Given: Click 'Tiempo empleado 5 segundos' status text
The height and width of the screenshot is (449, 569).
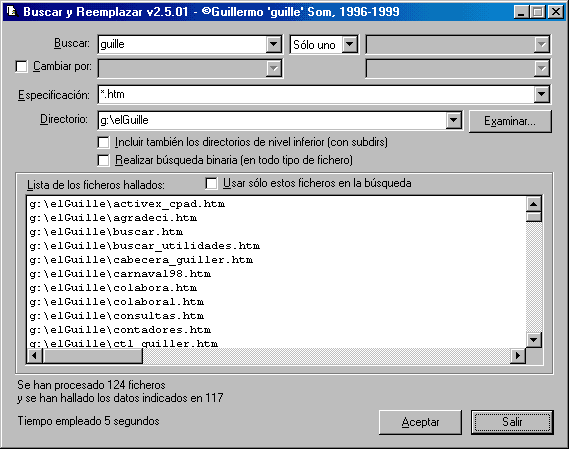Looking at the screenshot, I should click(89, 421).
